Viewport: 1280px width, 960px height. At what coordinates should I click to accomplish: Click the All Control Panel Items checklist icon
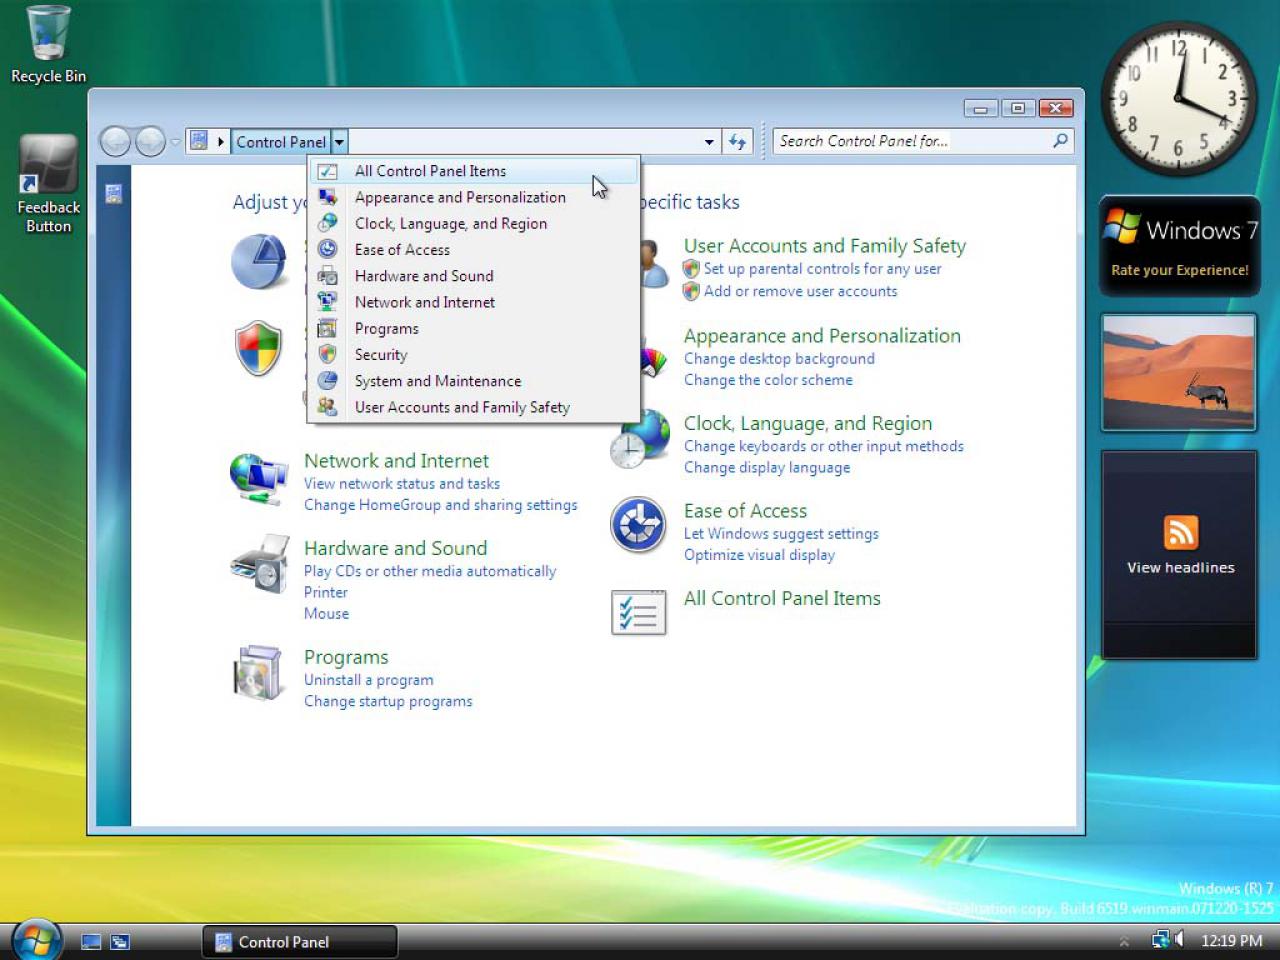tap(638, 612)
